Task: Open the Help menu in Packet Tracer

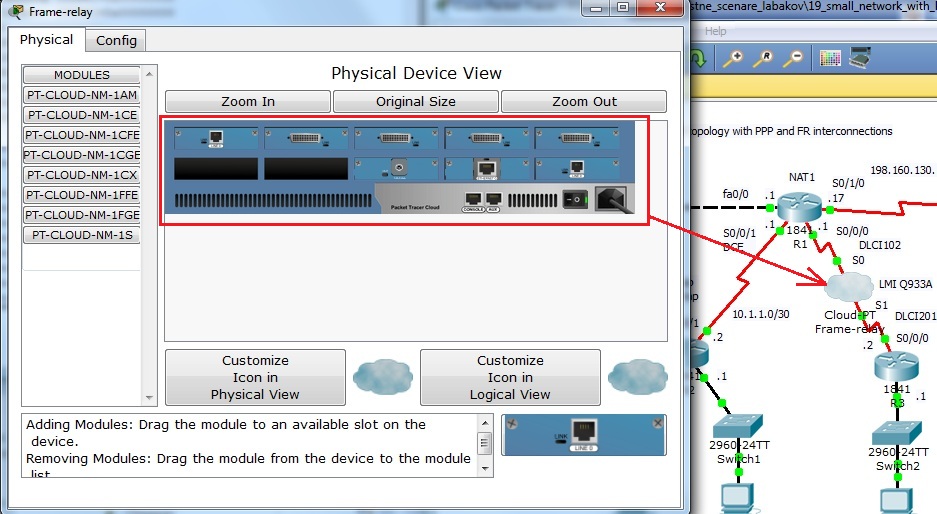Action: 715,31
